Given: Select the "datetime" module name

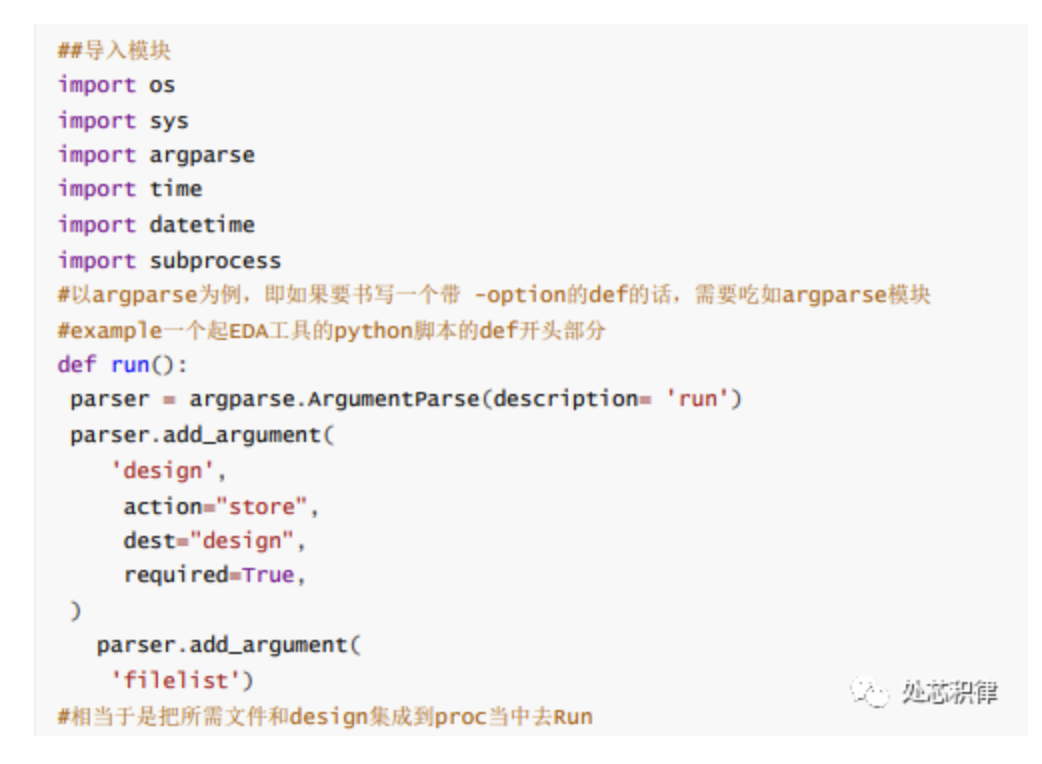Looking at the screenshot, I should click(x=202, y=225).
